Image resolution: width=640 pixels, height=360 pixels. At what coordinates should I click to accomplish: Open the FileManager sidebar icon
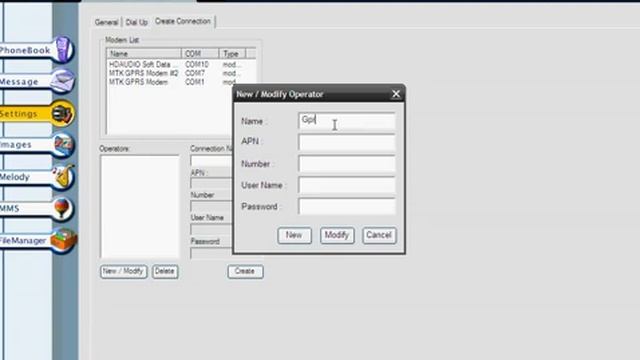[x=64, y=240]
